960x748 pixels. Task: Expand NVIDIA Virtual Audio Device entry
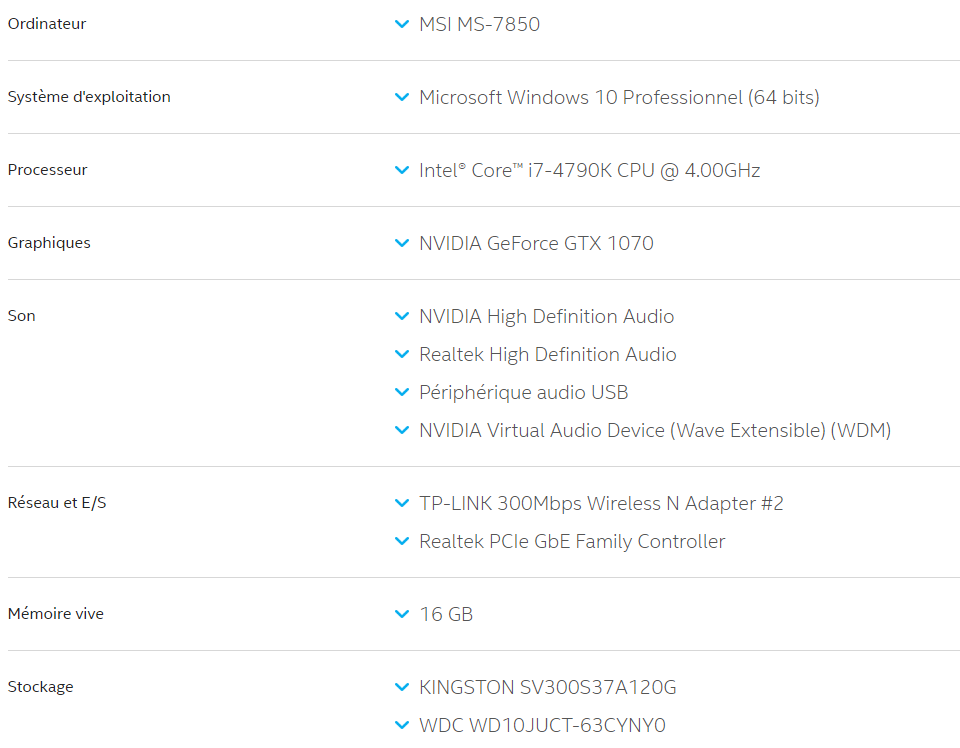pyautogui.click(x=402, y=430)
